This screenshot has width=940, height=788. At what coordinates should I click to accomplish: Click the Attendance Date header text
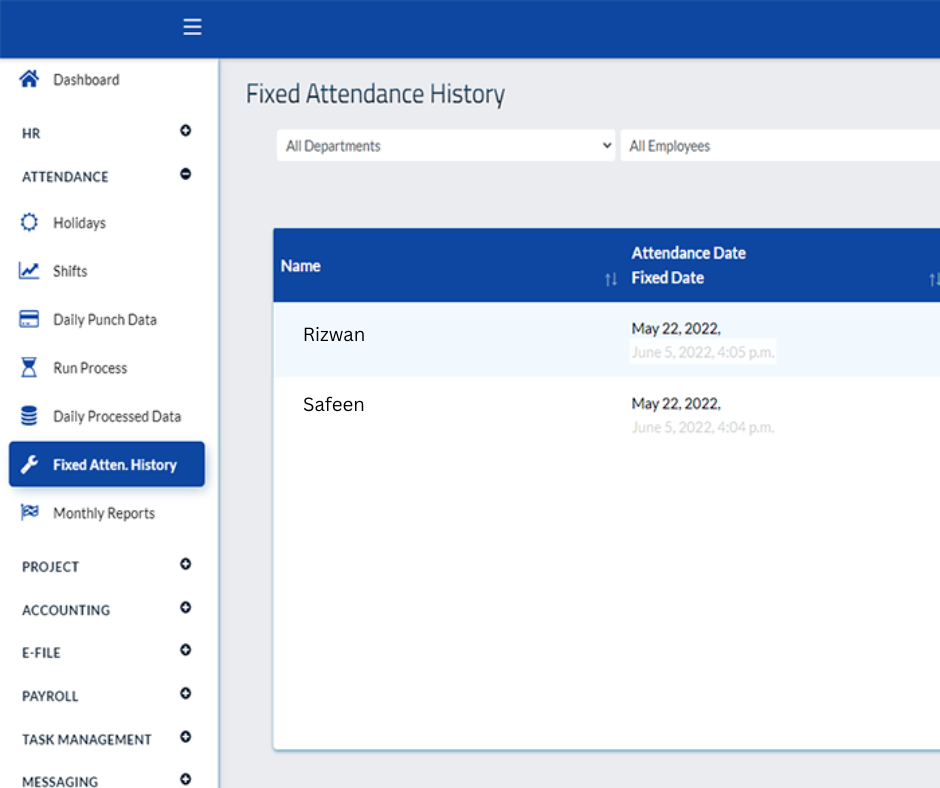tap(688, 253)
